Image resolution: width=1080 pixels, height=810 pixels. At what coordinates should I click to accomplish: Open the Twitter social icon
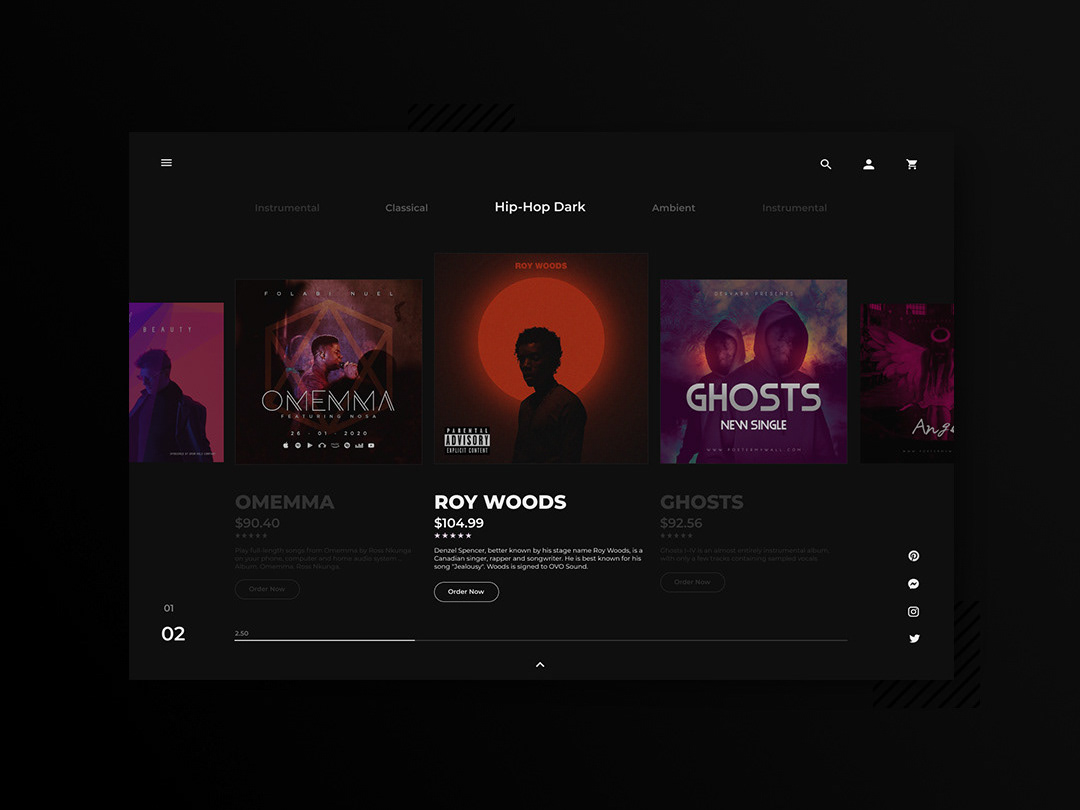coord(914,638)
